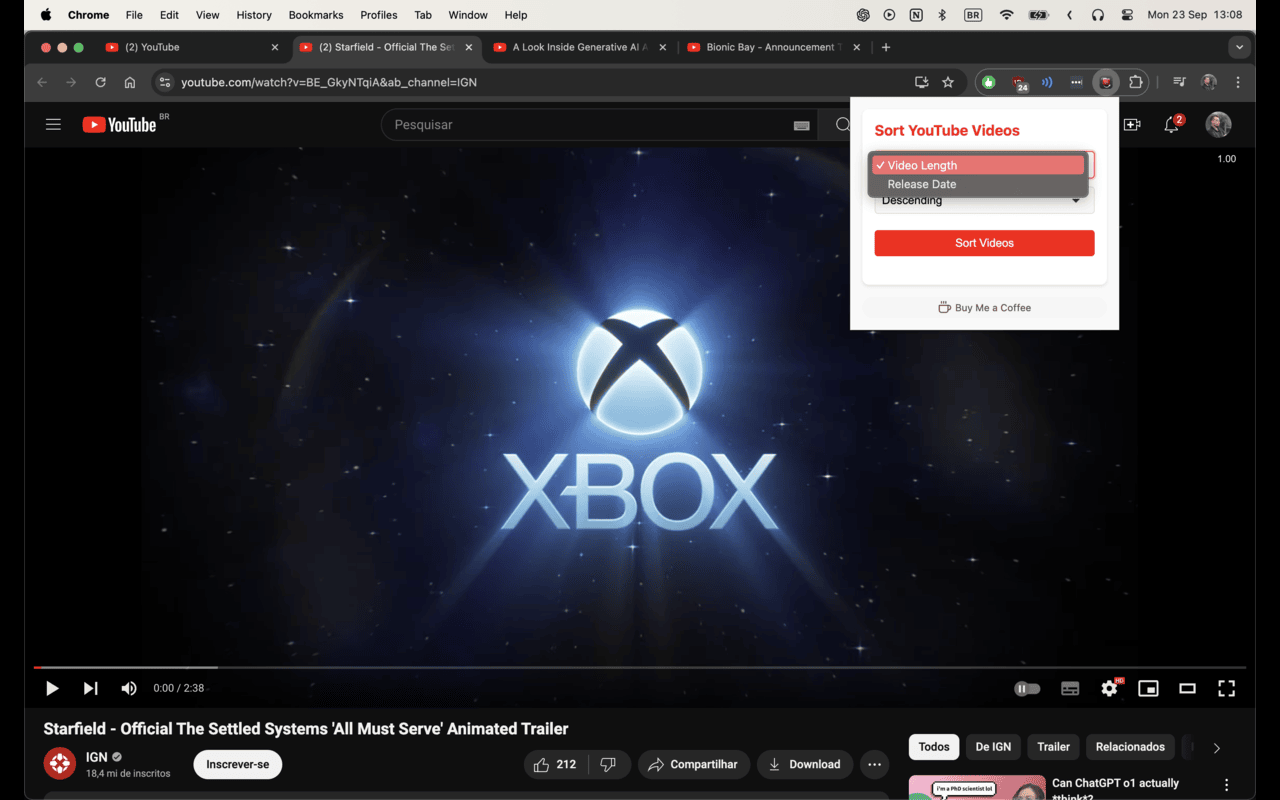
Task: Click install app icon in address bar
Action: (x=921, y=82)
